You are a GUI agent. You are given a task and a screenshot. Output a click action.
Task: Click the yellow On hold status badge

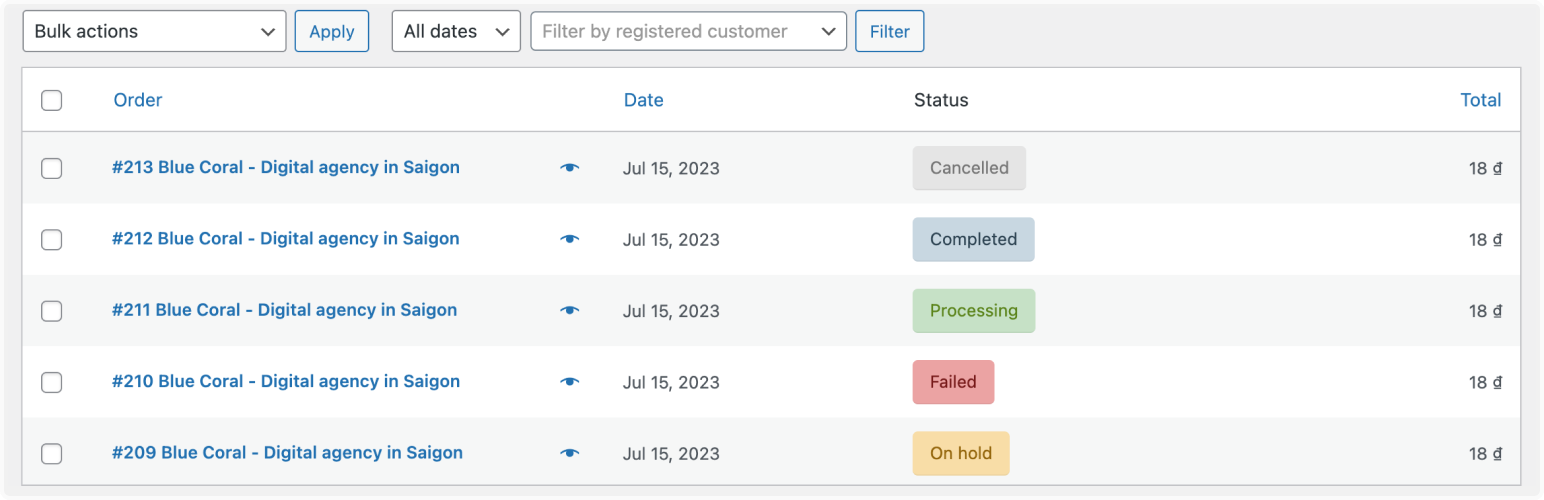point(961,453)
